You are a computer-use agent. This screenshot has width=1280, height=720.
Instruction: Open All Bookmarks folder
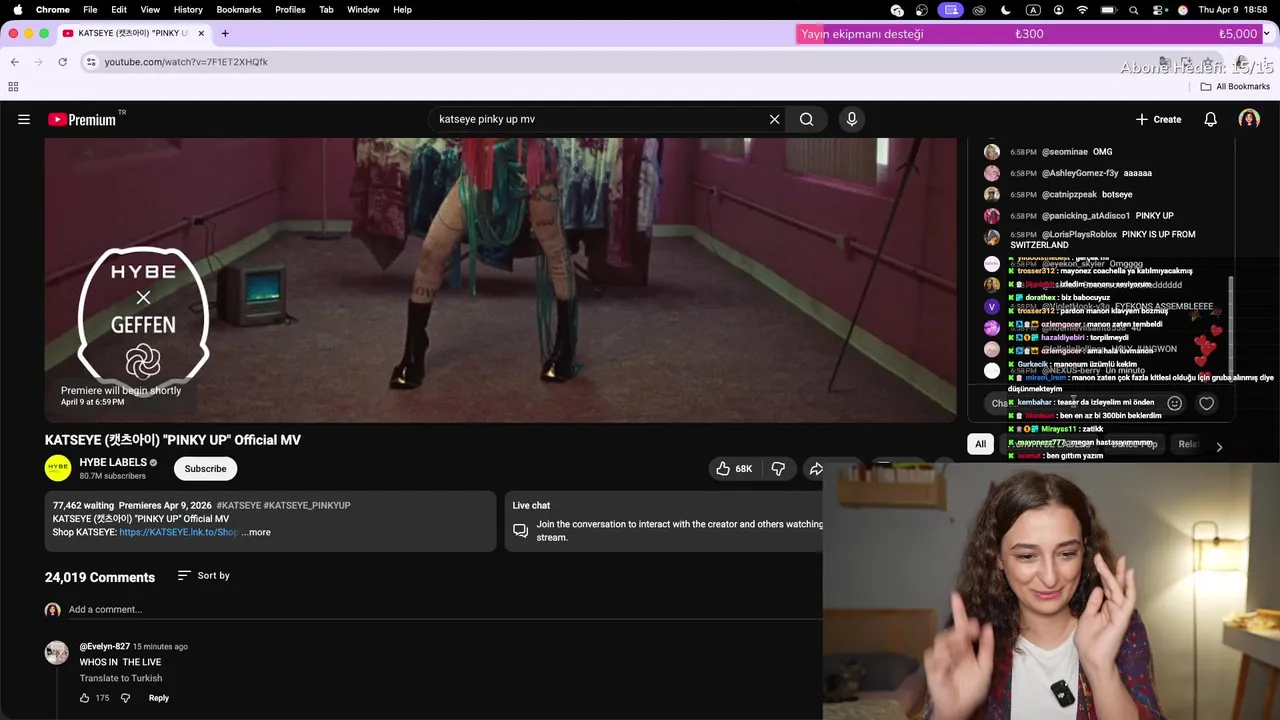1235,87
